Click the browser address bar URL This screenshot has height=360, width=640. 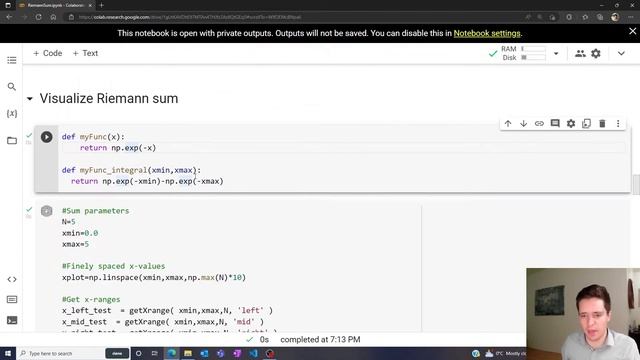pyautogui.click(x=190, y=17)
